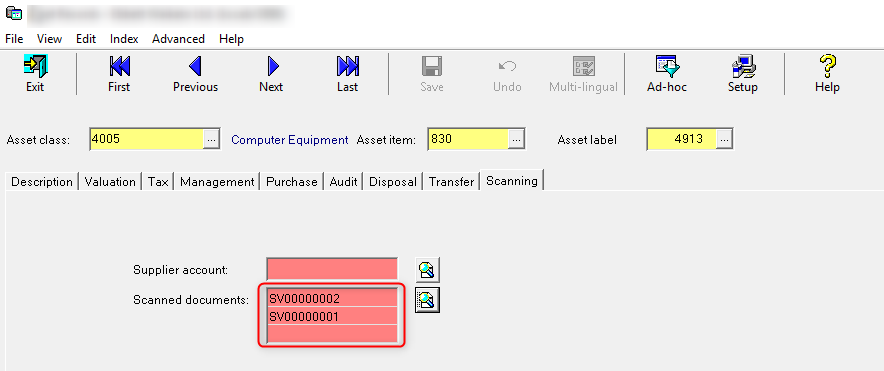884x371 pixels.
Task: Click the Scanned documents label
Action: point(191,300)
